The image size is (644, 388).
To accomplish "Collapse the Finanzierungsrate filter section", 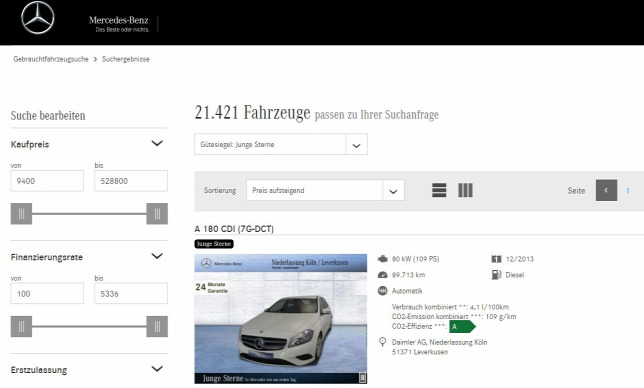I will (157, 256).
